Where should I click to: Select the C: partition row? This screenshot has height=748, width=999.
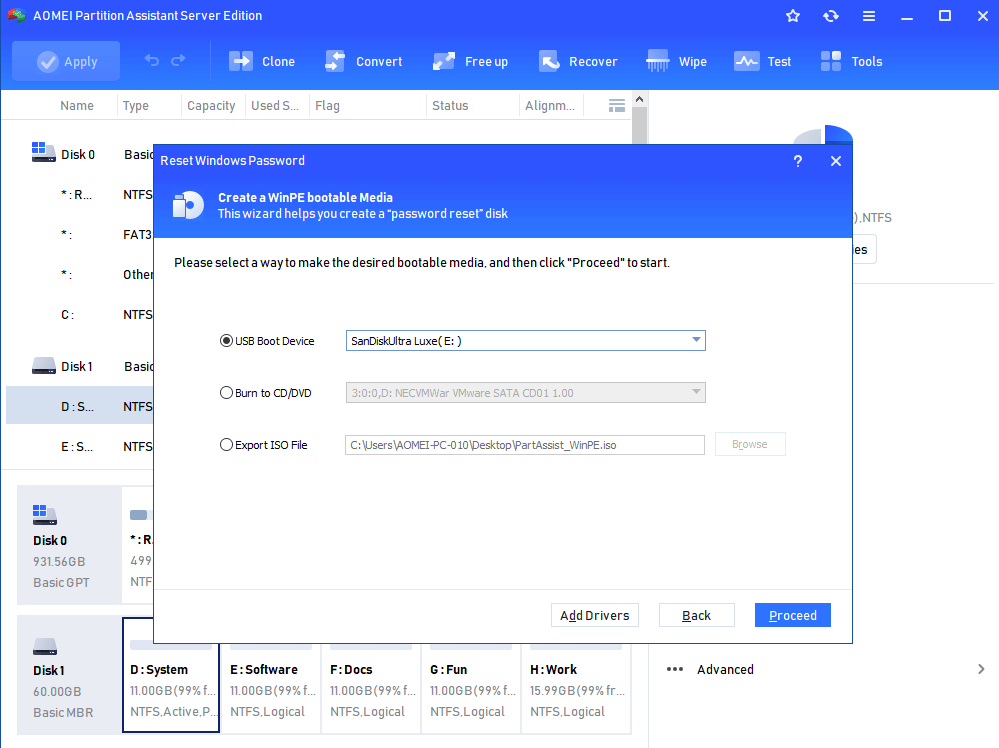[80, 315]
